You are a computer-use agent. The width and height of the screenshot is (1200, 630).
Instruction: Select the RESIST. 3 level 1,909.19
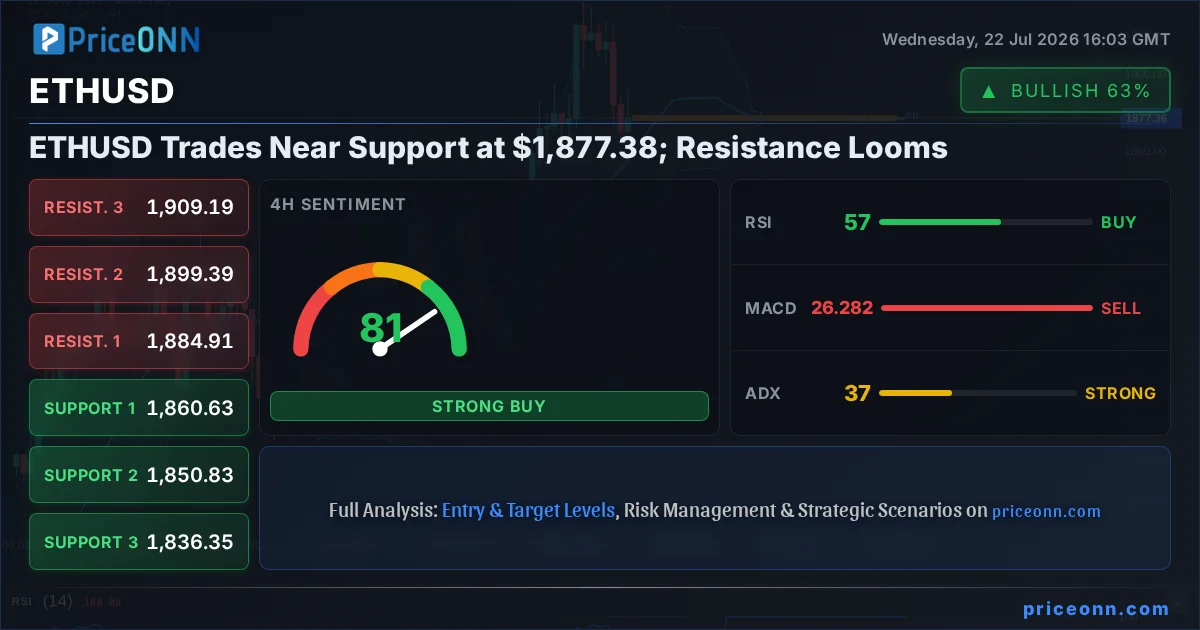(139, 207)
